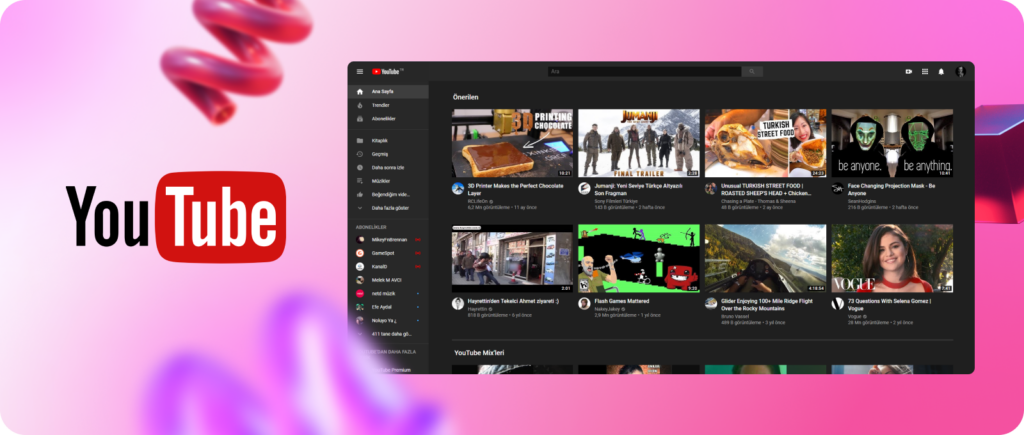Open Glider Enjoying 100+ Mile Ridge Flight title

point(767,305)
